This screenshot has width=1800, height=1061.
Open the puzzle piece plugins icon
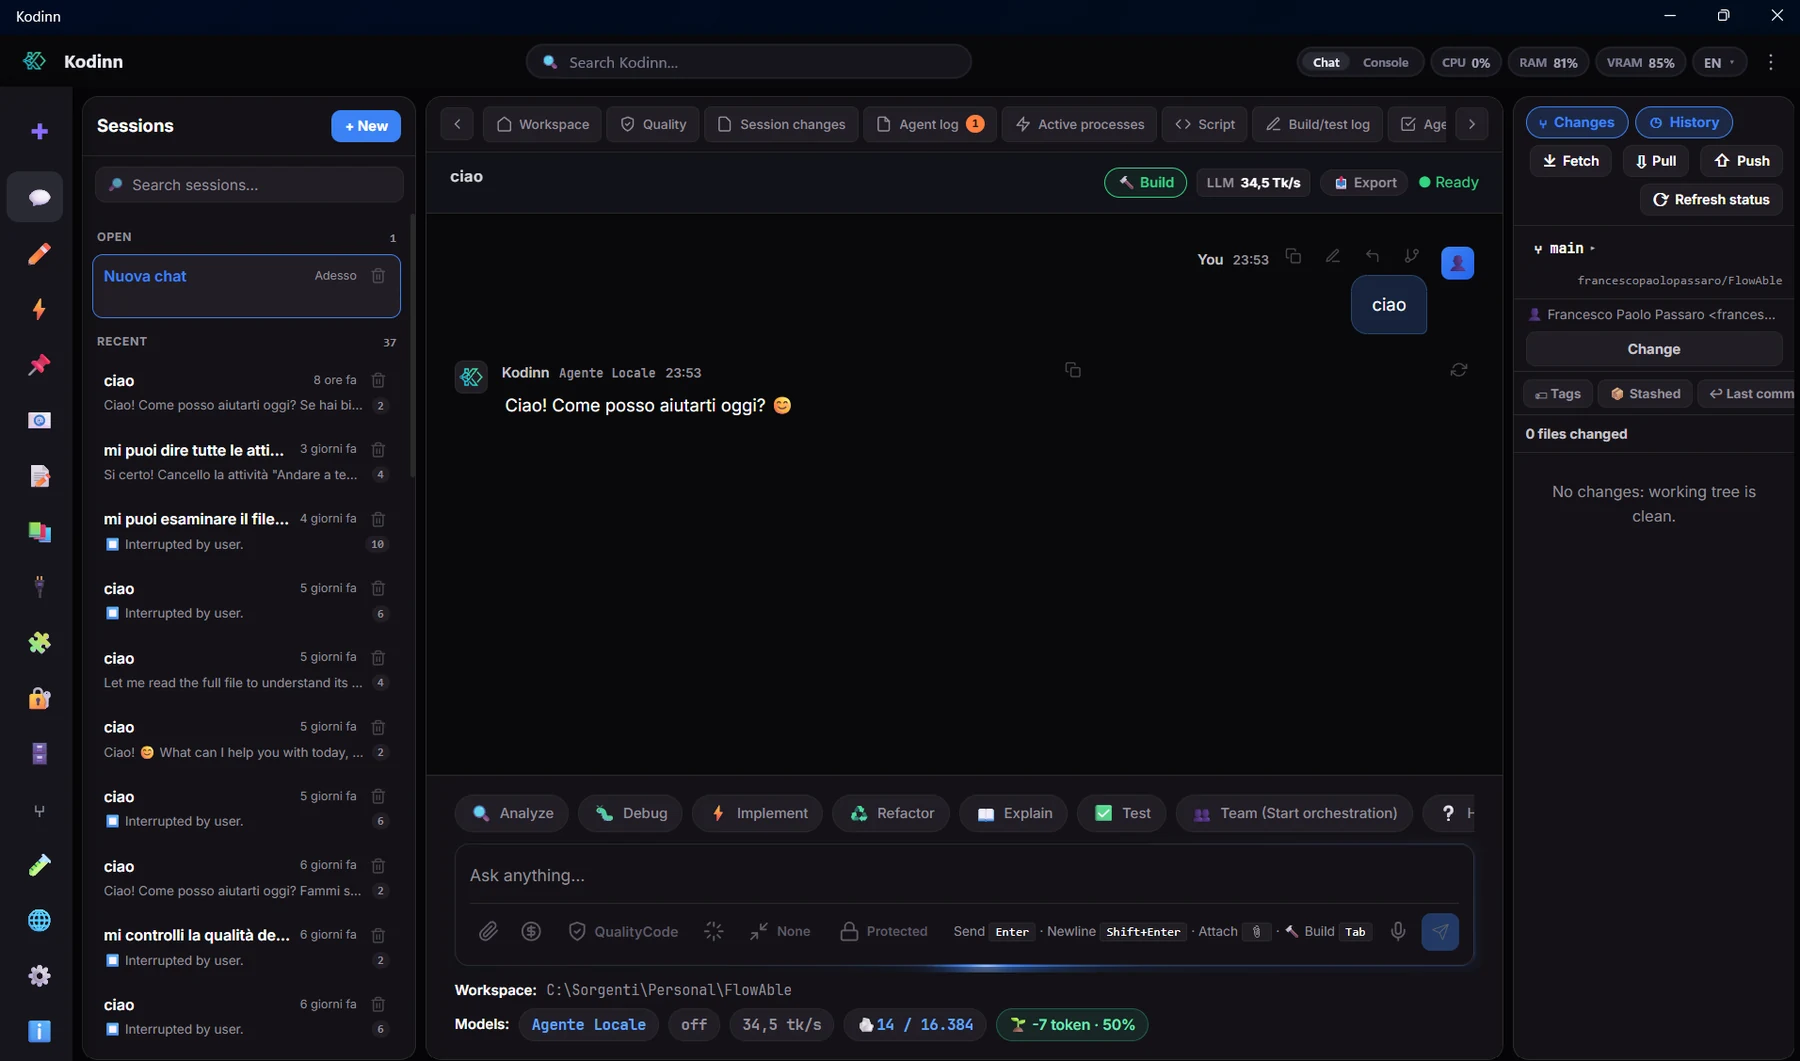point(39,642)
